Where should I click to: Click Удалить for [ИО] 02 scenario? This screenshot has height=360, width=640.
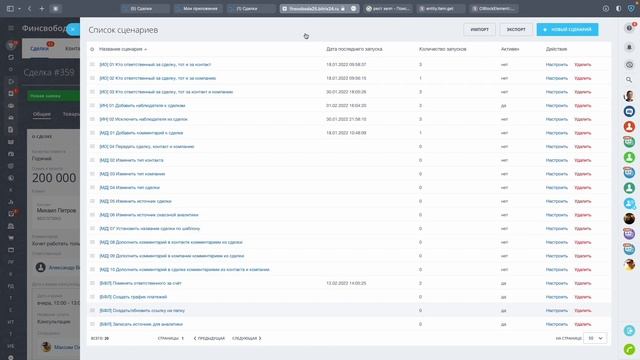pos(583,78)
